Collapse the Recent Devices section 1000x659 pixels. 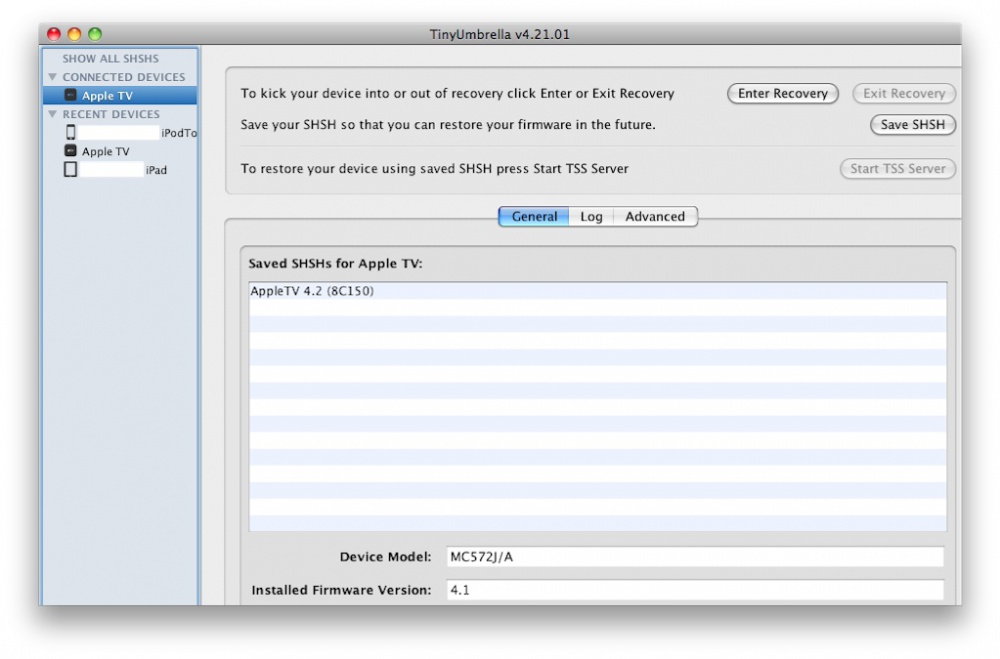coord(52,114)
